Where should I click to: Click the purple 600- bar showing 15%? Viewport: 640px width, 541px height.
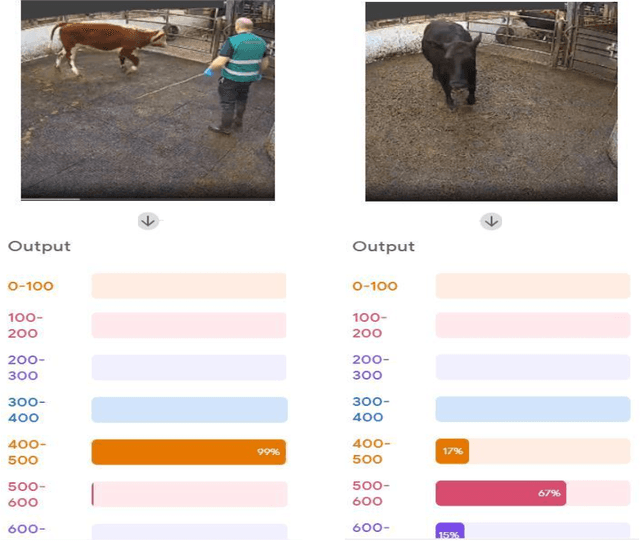449,532
